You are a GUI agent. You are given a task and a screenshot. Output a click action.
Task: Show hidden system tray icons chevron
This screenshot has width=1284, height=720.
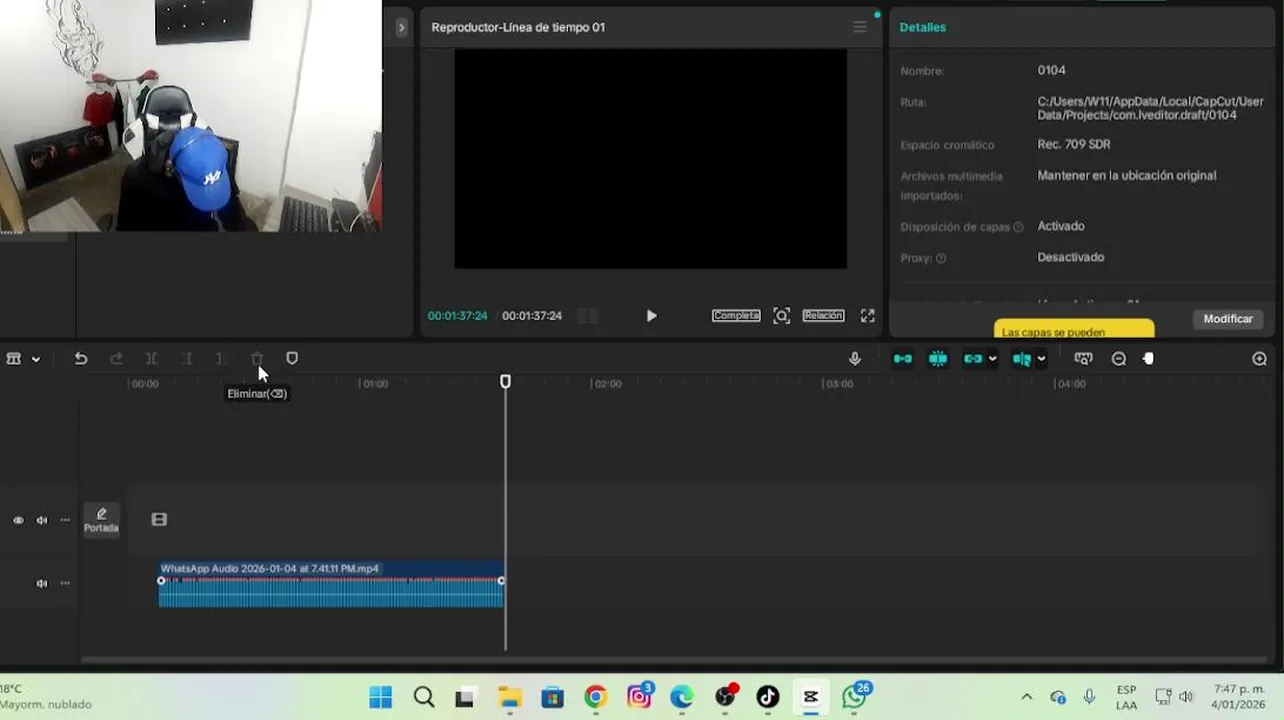click(1027, 697)
